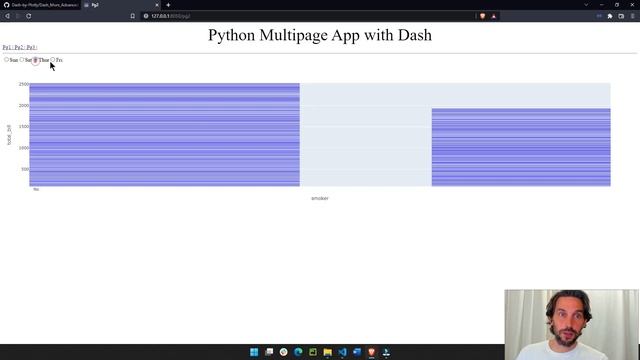Bookmark this page using the bookmark icon

[x=133, y=16]
